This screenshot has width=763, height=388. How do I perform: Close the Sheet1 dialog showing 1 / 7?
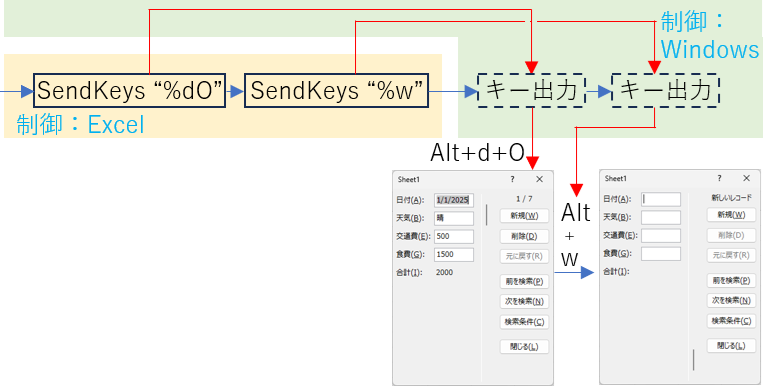539,179
